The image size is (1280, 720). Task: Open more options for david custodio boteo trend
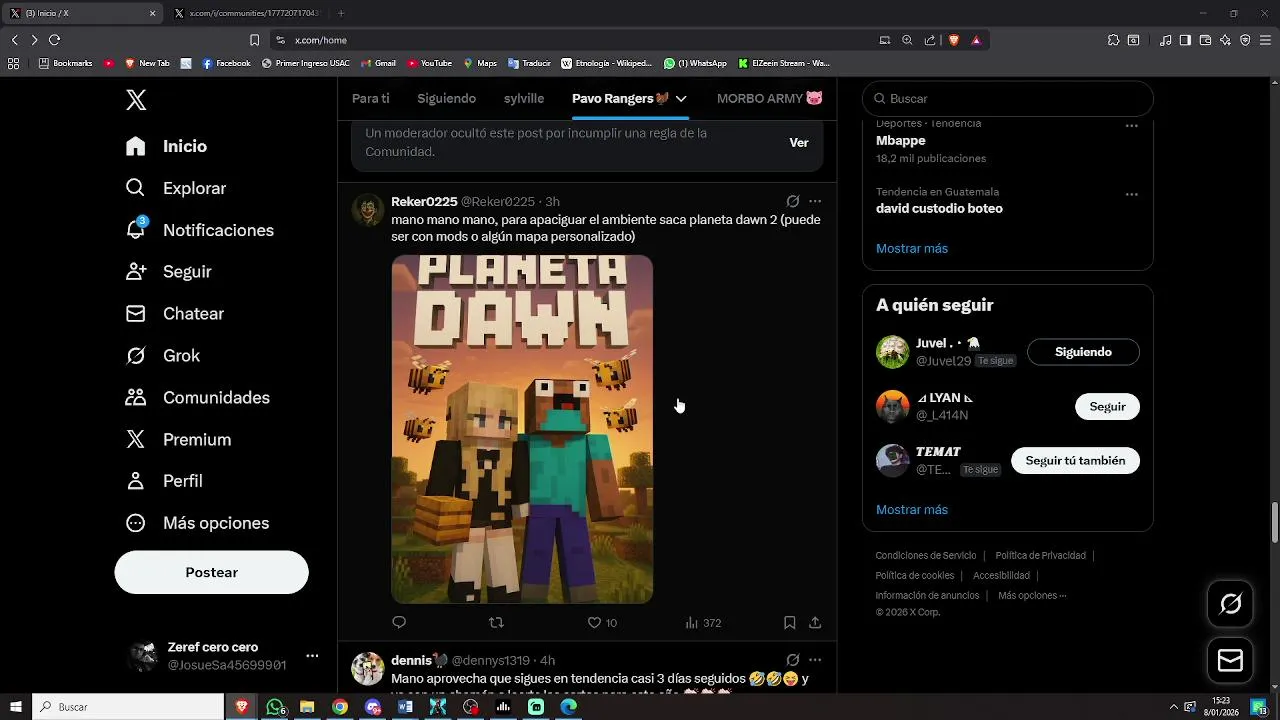pyautogui.click(x=1132, y=194)
